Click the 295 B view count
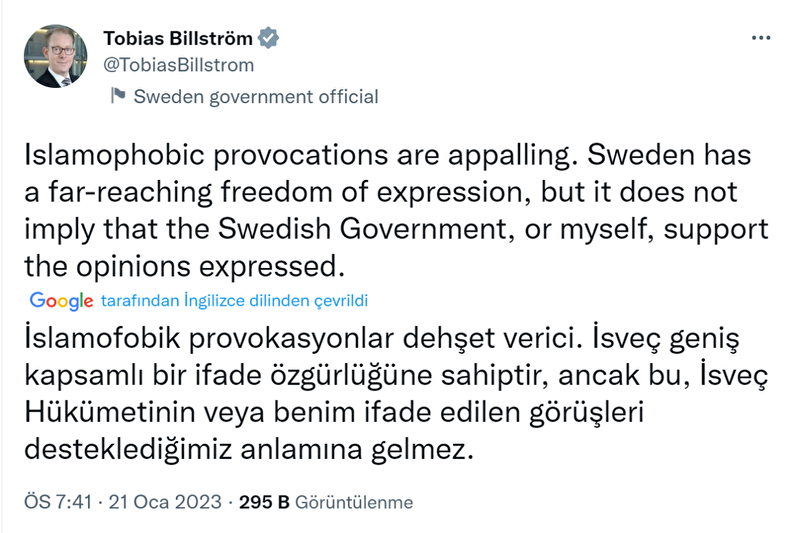Screen dimensions: 794x533 (x=264, y=502)
